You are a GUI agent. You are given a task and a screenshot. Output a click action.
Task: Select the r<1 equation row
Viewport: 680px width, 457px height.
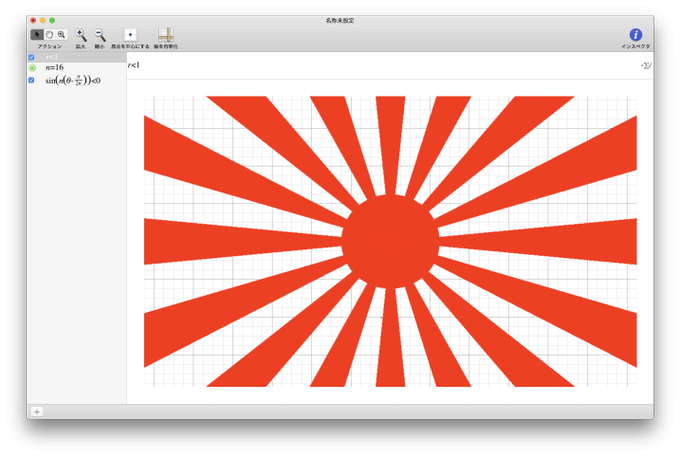point(77,57)
